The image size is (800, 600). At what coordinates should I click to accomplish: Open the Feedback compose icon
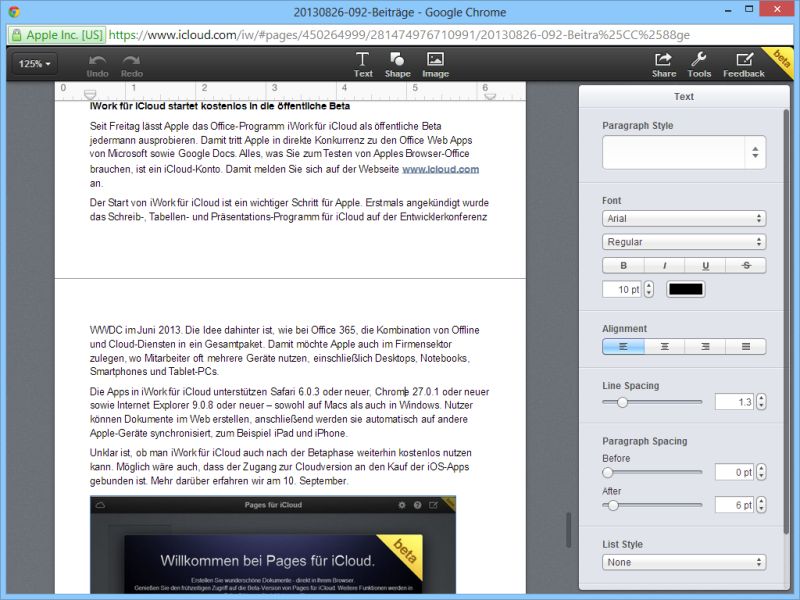[743, 59]
